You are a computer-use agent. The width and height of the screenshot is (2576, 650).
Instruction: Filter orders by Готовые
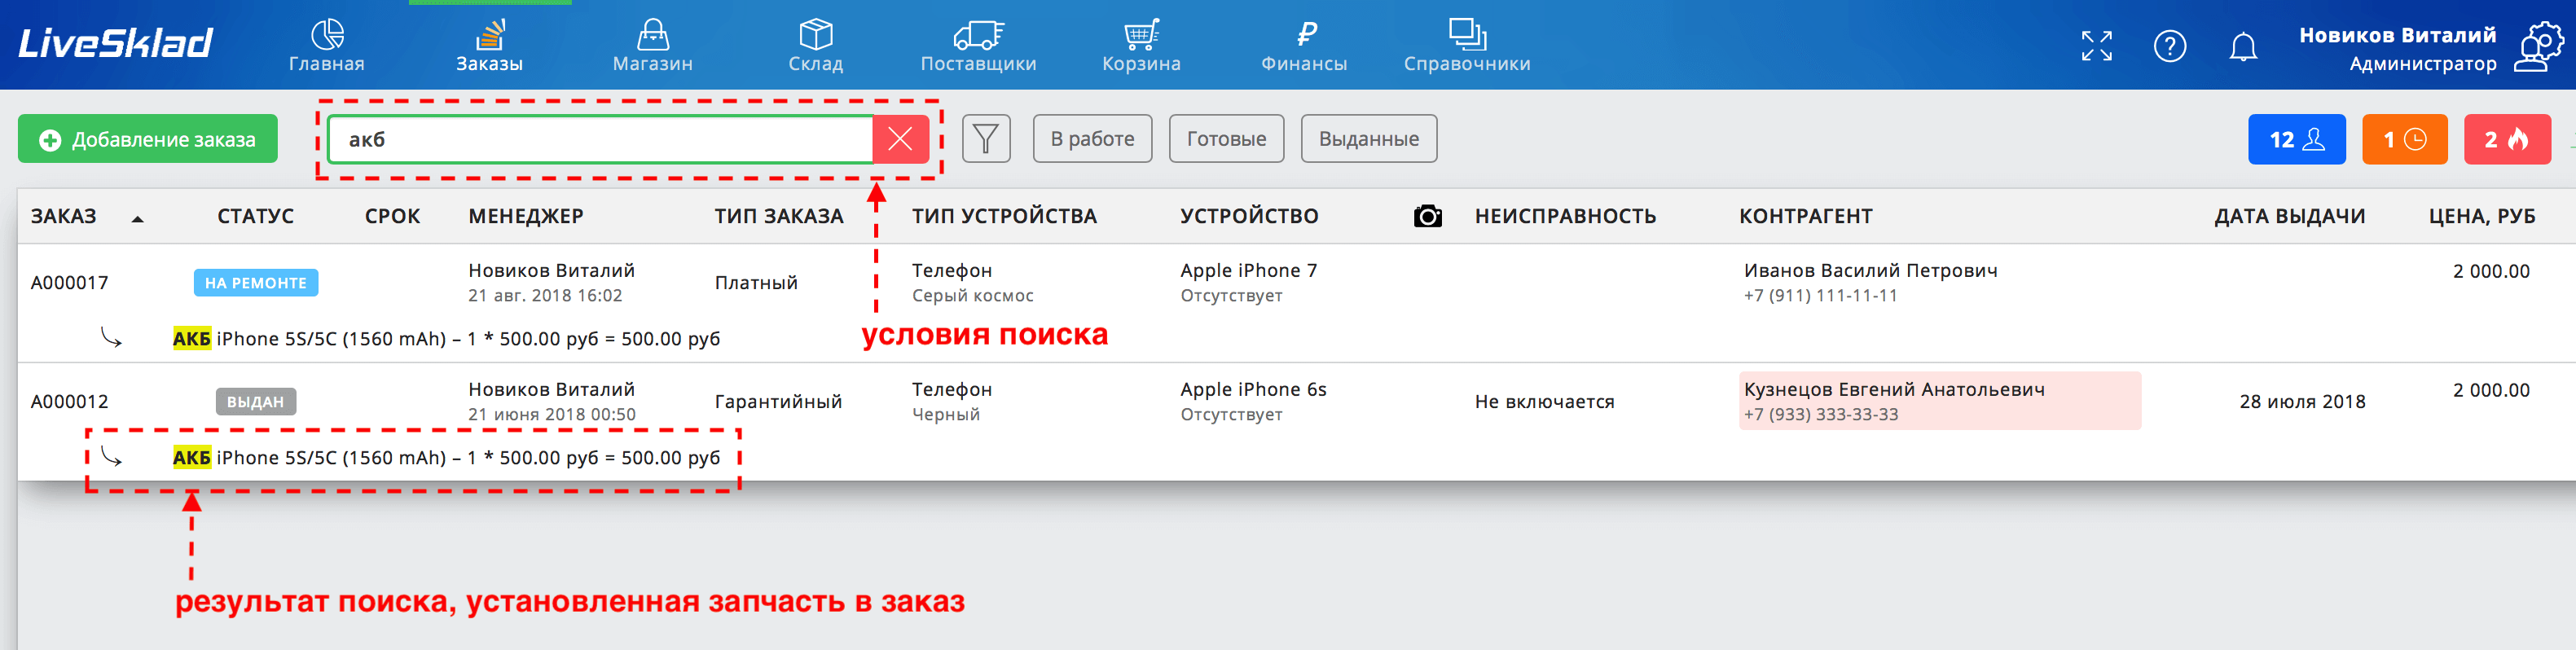(1227, 139)
